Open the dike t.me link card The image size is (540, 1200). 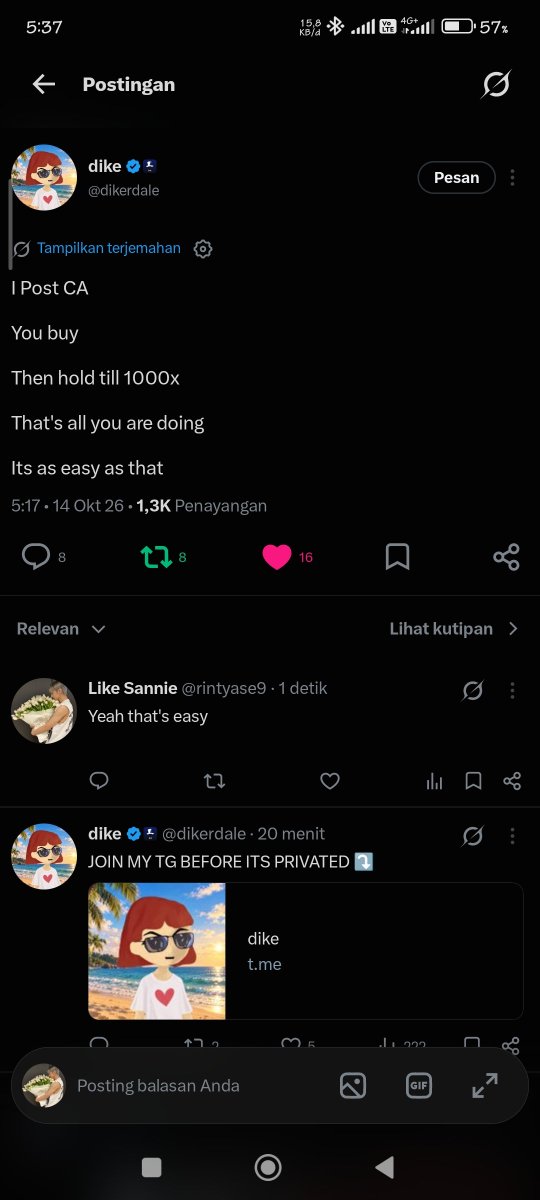tap(306, 951)
